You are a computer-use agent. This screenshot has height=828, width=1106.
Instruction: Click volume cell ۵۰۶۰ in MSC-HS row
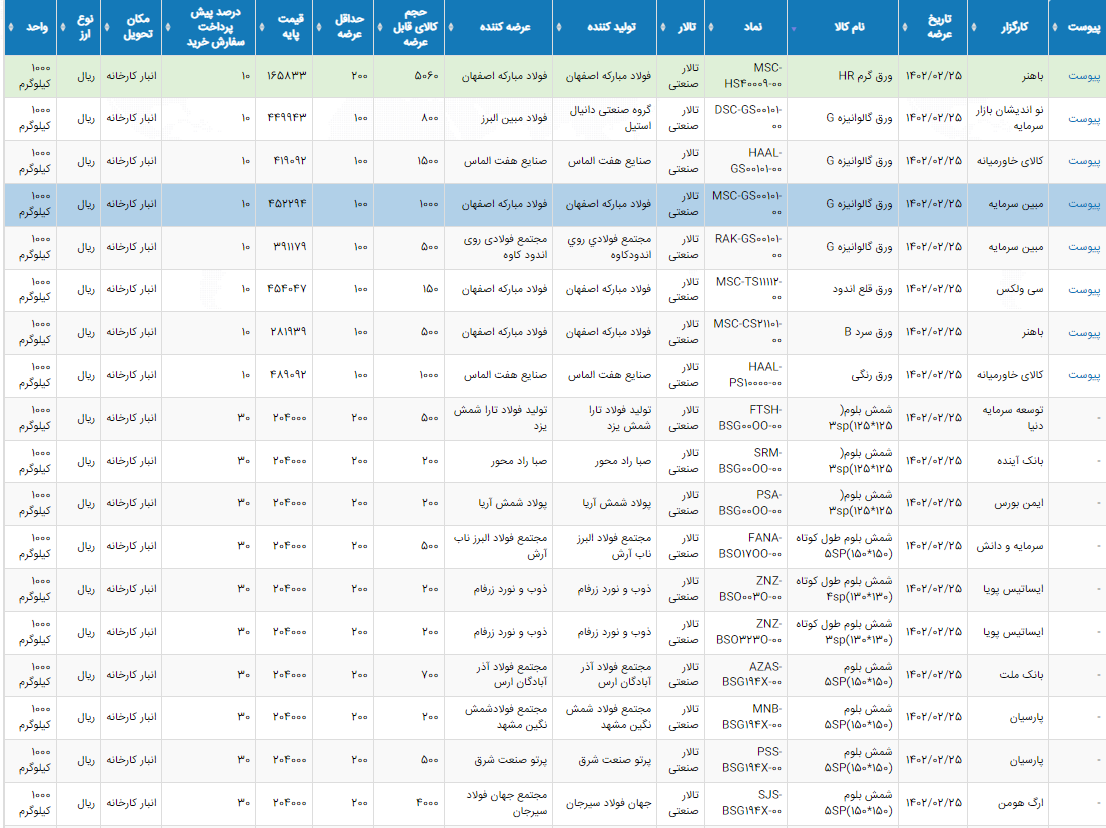click(409, 76)
